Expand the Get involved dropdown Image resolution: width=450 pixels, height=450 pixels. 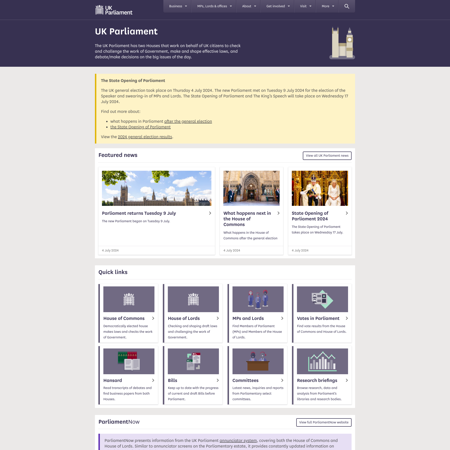point(278,6)
